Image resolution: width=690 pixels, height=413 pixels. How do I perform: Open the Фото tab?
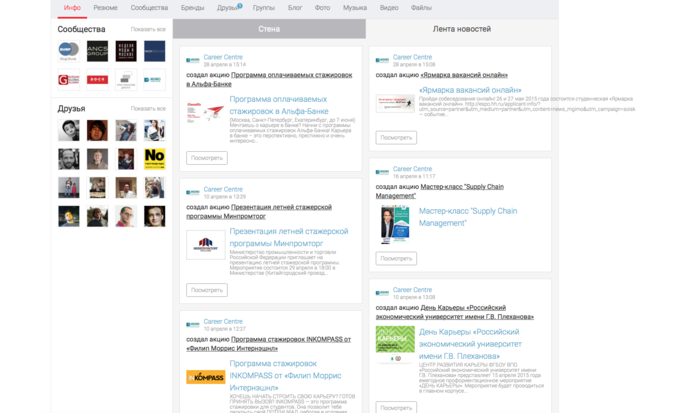(322, 8)
